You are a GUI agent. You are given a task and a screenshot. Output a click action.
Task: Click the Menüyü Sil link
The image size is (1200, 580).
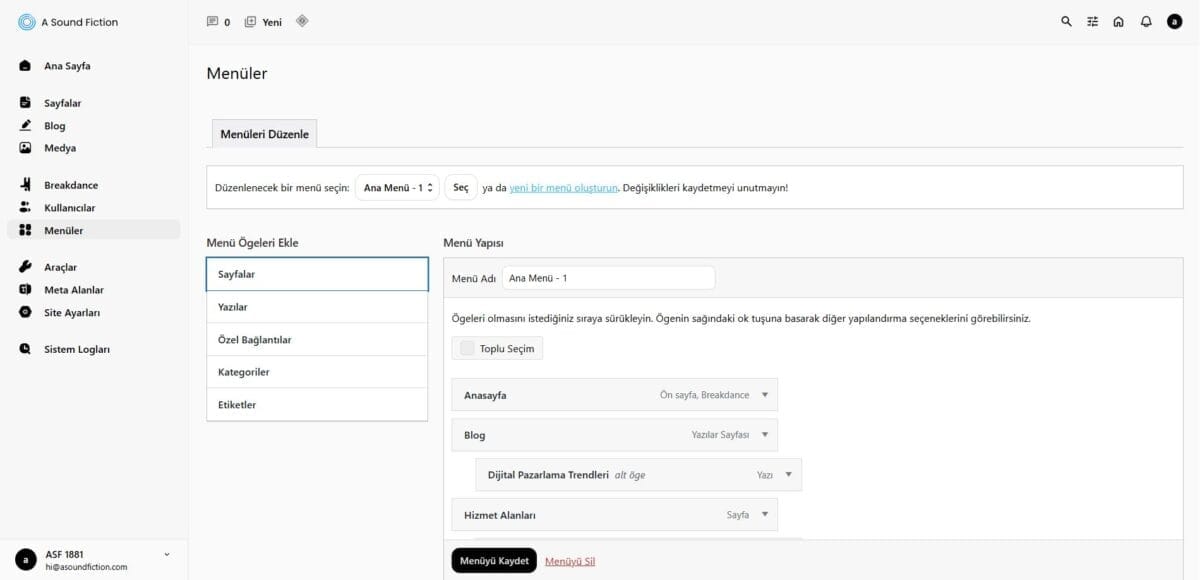pos(570,561)
